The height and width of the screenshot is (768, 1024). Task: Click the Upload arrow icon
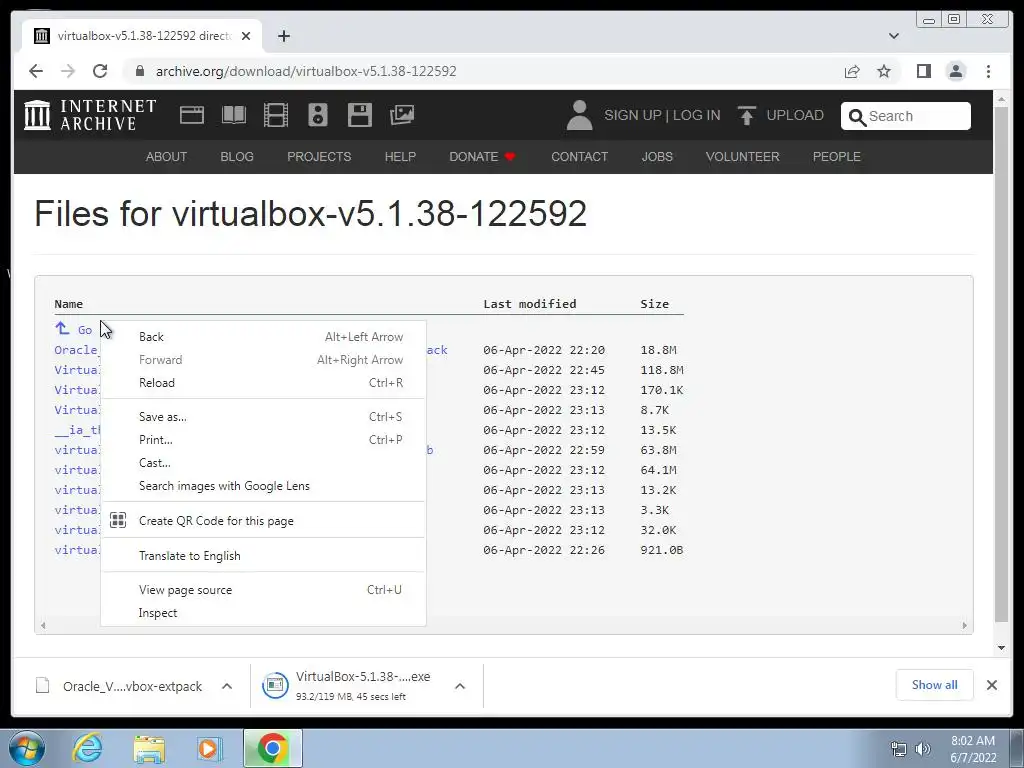click(746, 115)
